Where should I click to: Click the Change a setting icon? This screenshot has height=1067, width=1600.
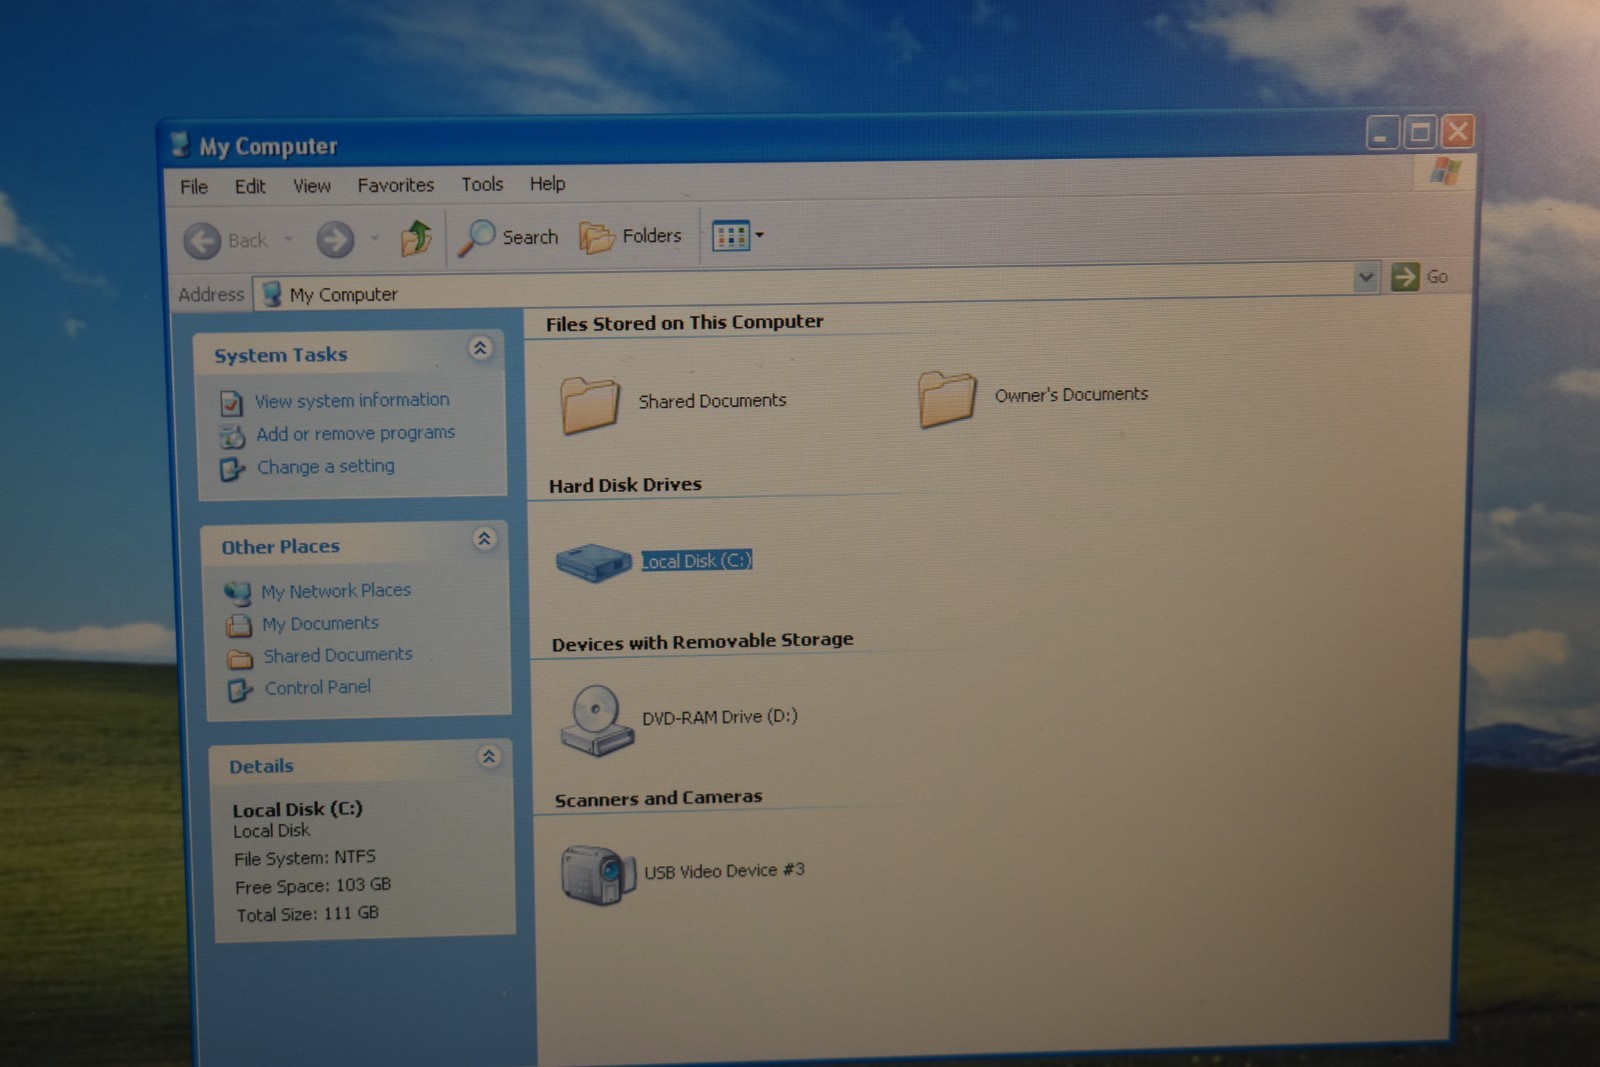(232, 469)
